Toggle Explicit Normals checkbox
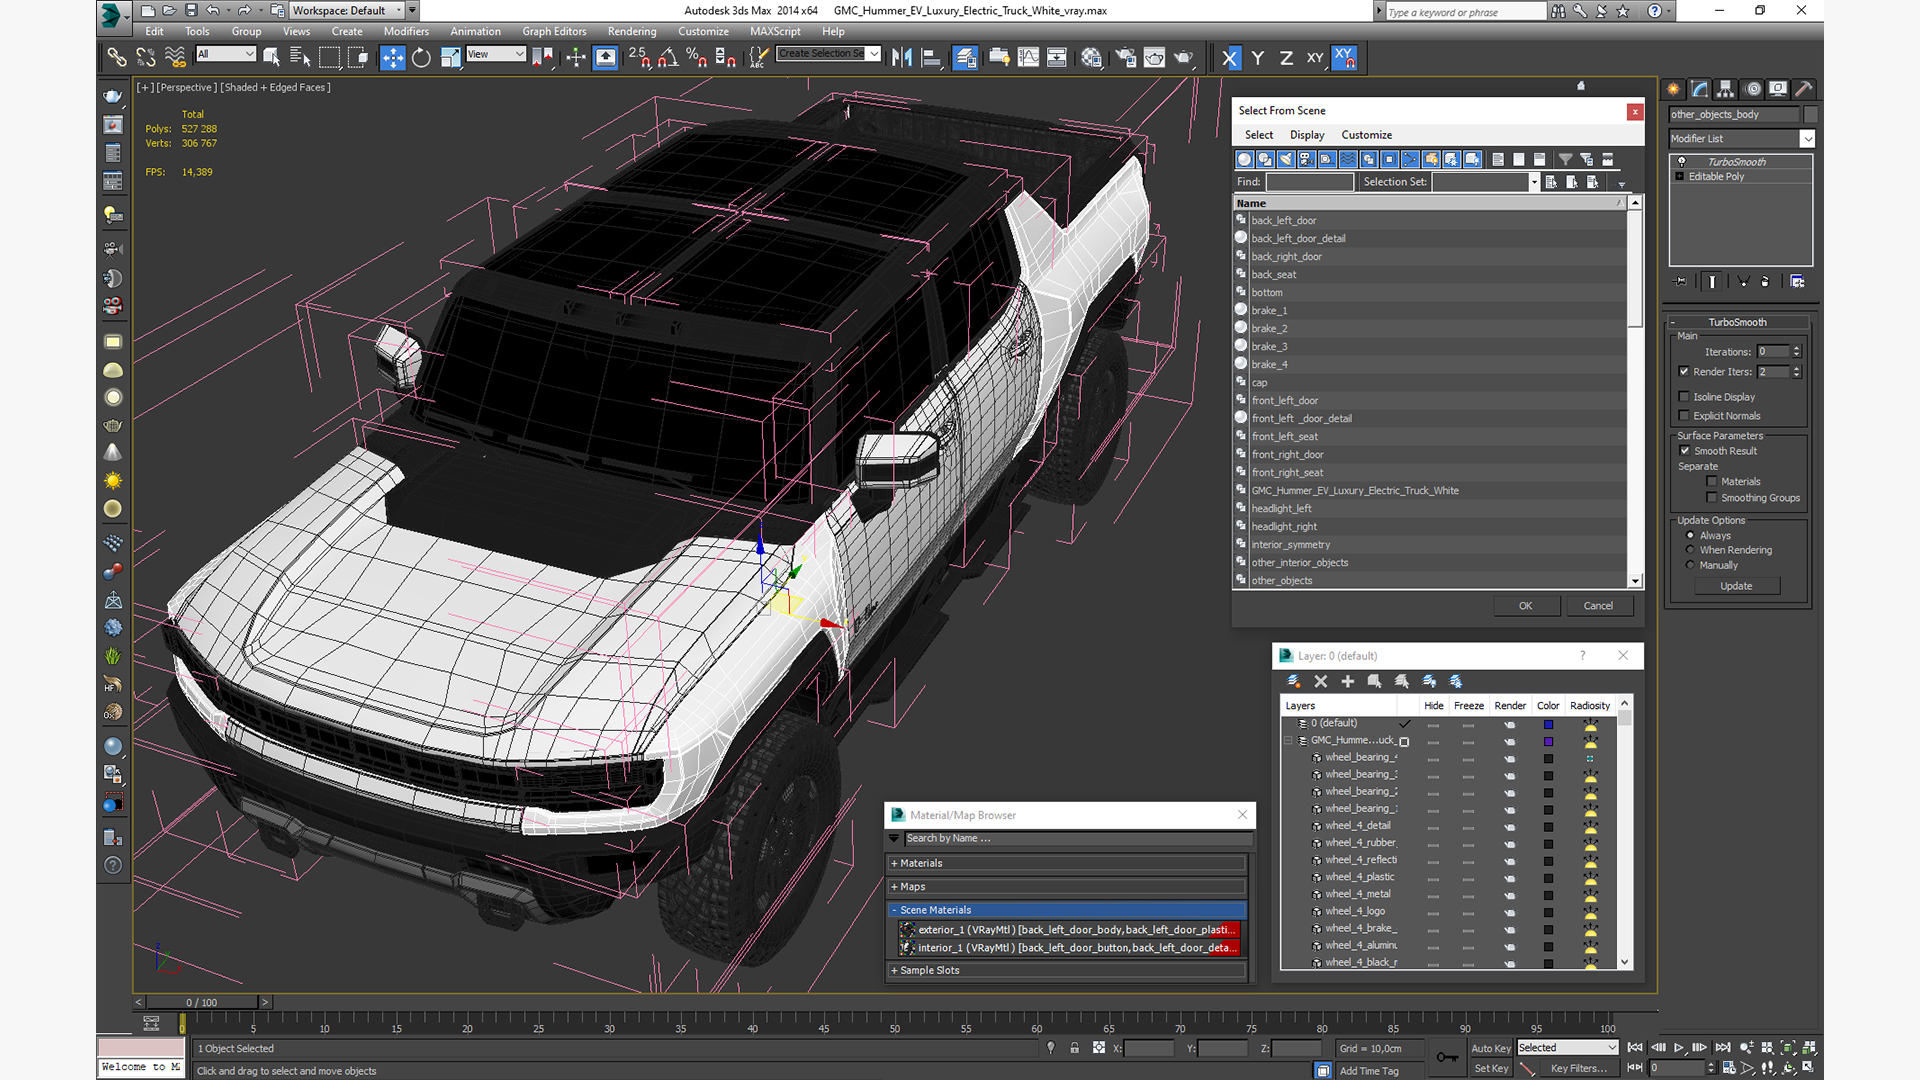 pyautogui.click(x=1684, y=416)
